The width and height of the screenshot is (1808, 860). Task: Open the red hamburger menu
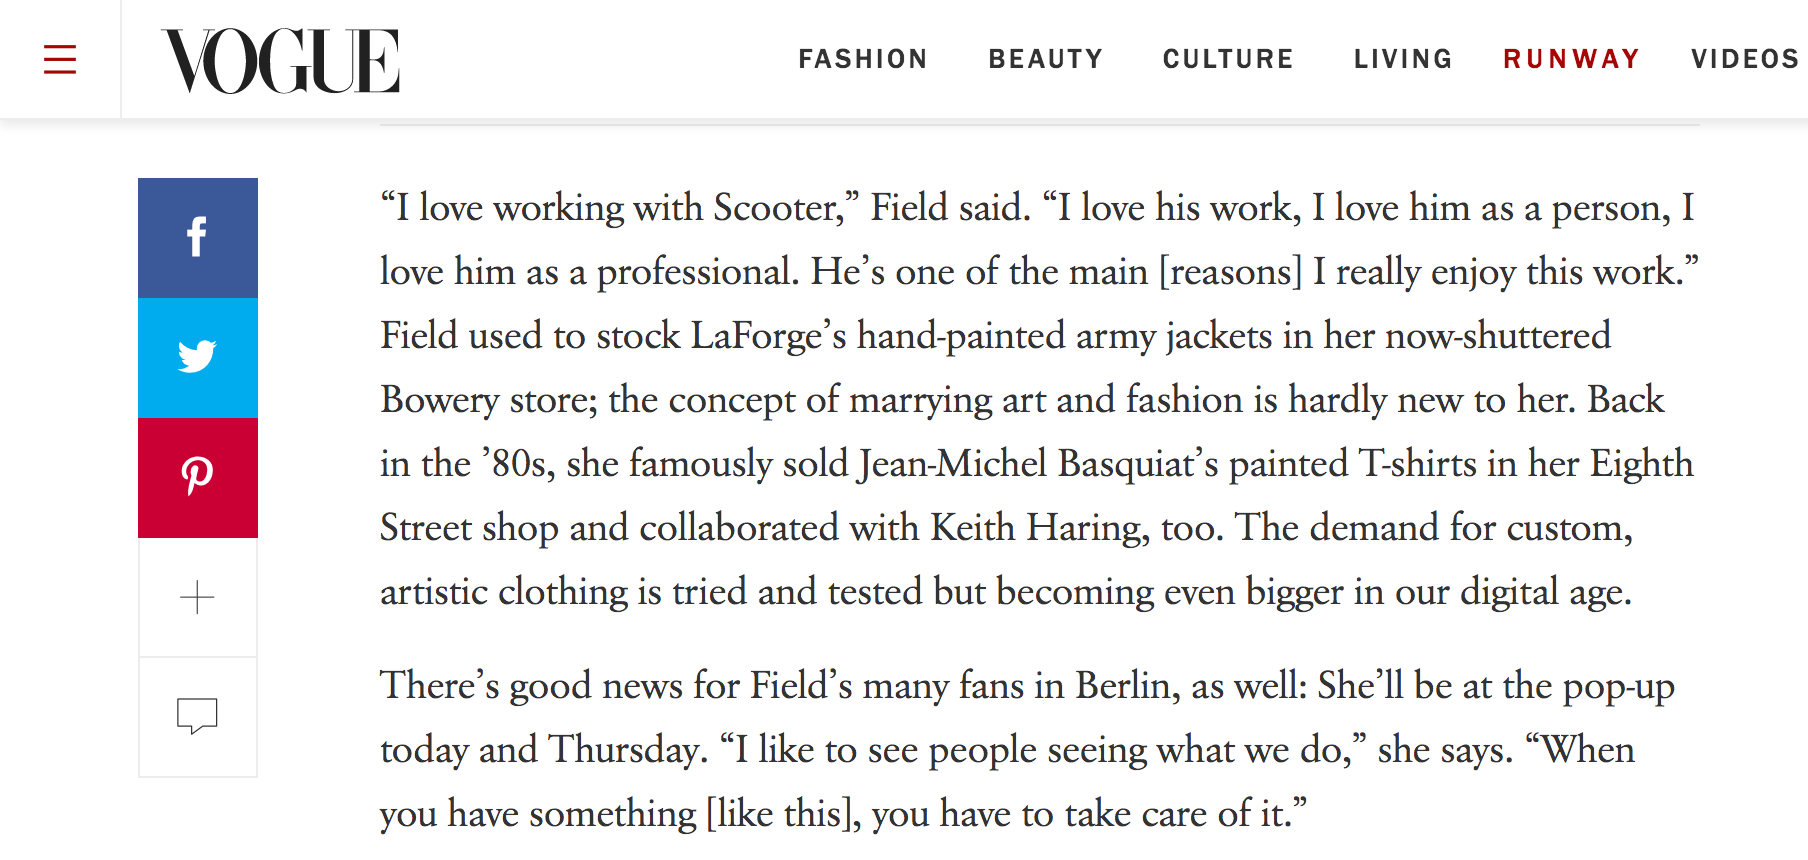pos(60,59)
